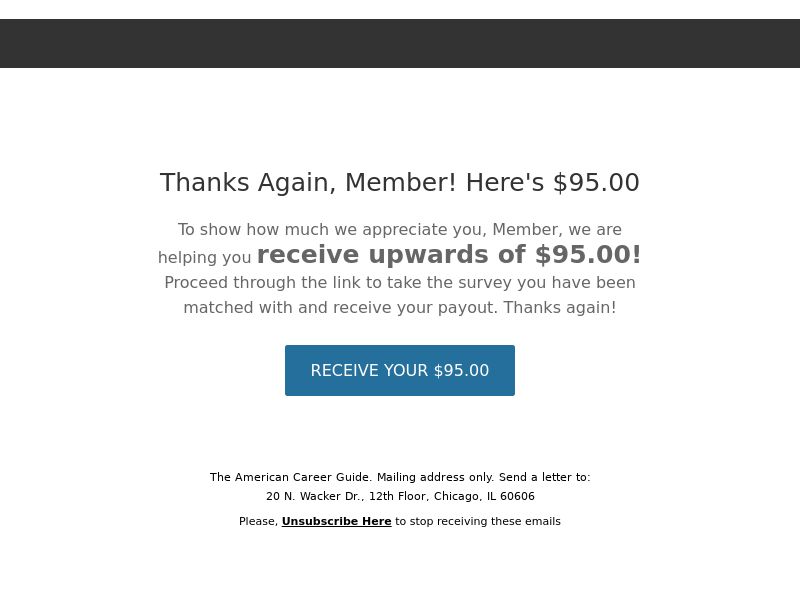Click the 'Proceed through the link' sentence
This screenshot has height=600, width=800.
399,283
